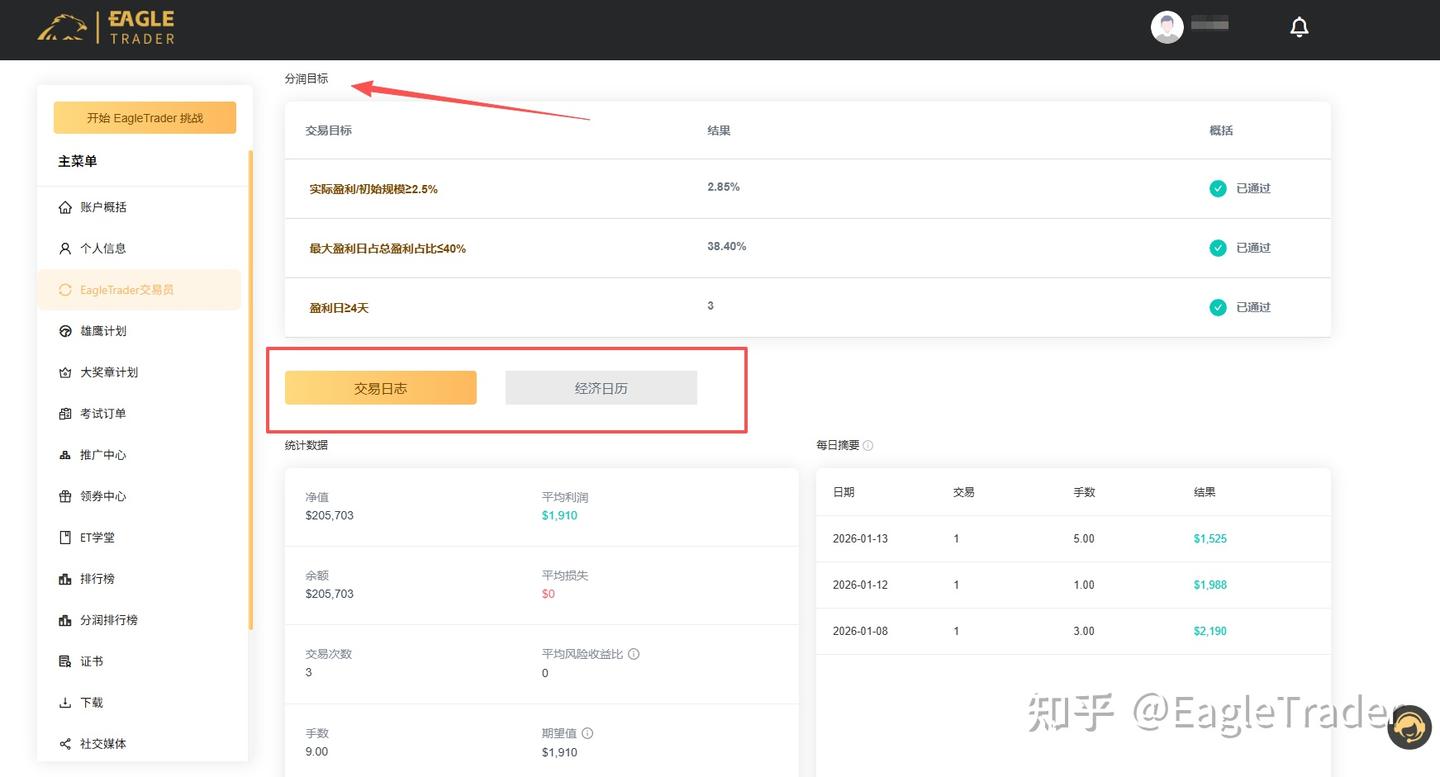Open the customer service chat bubble
The width and height of the screenshot is (1440, 777).
click(x=1410, y=728)
